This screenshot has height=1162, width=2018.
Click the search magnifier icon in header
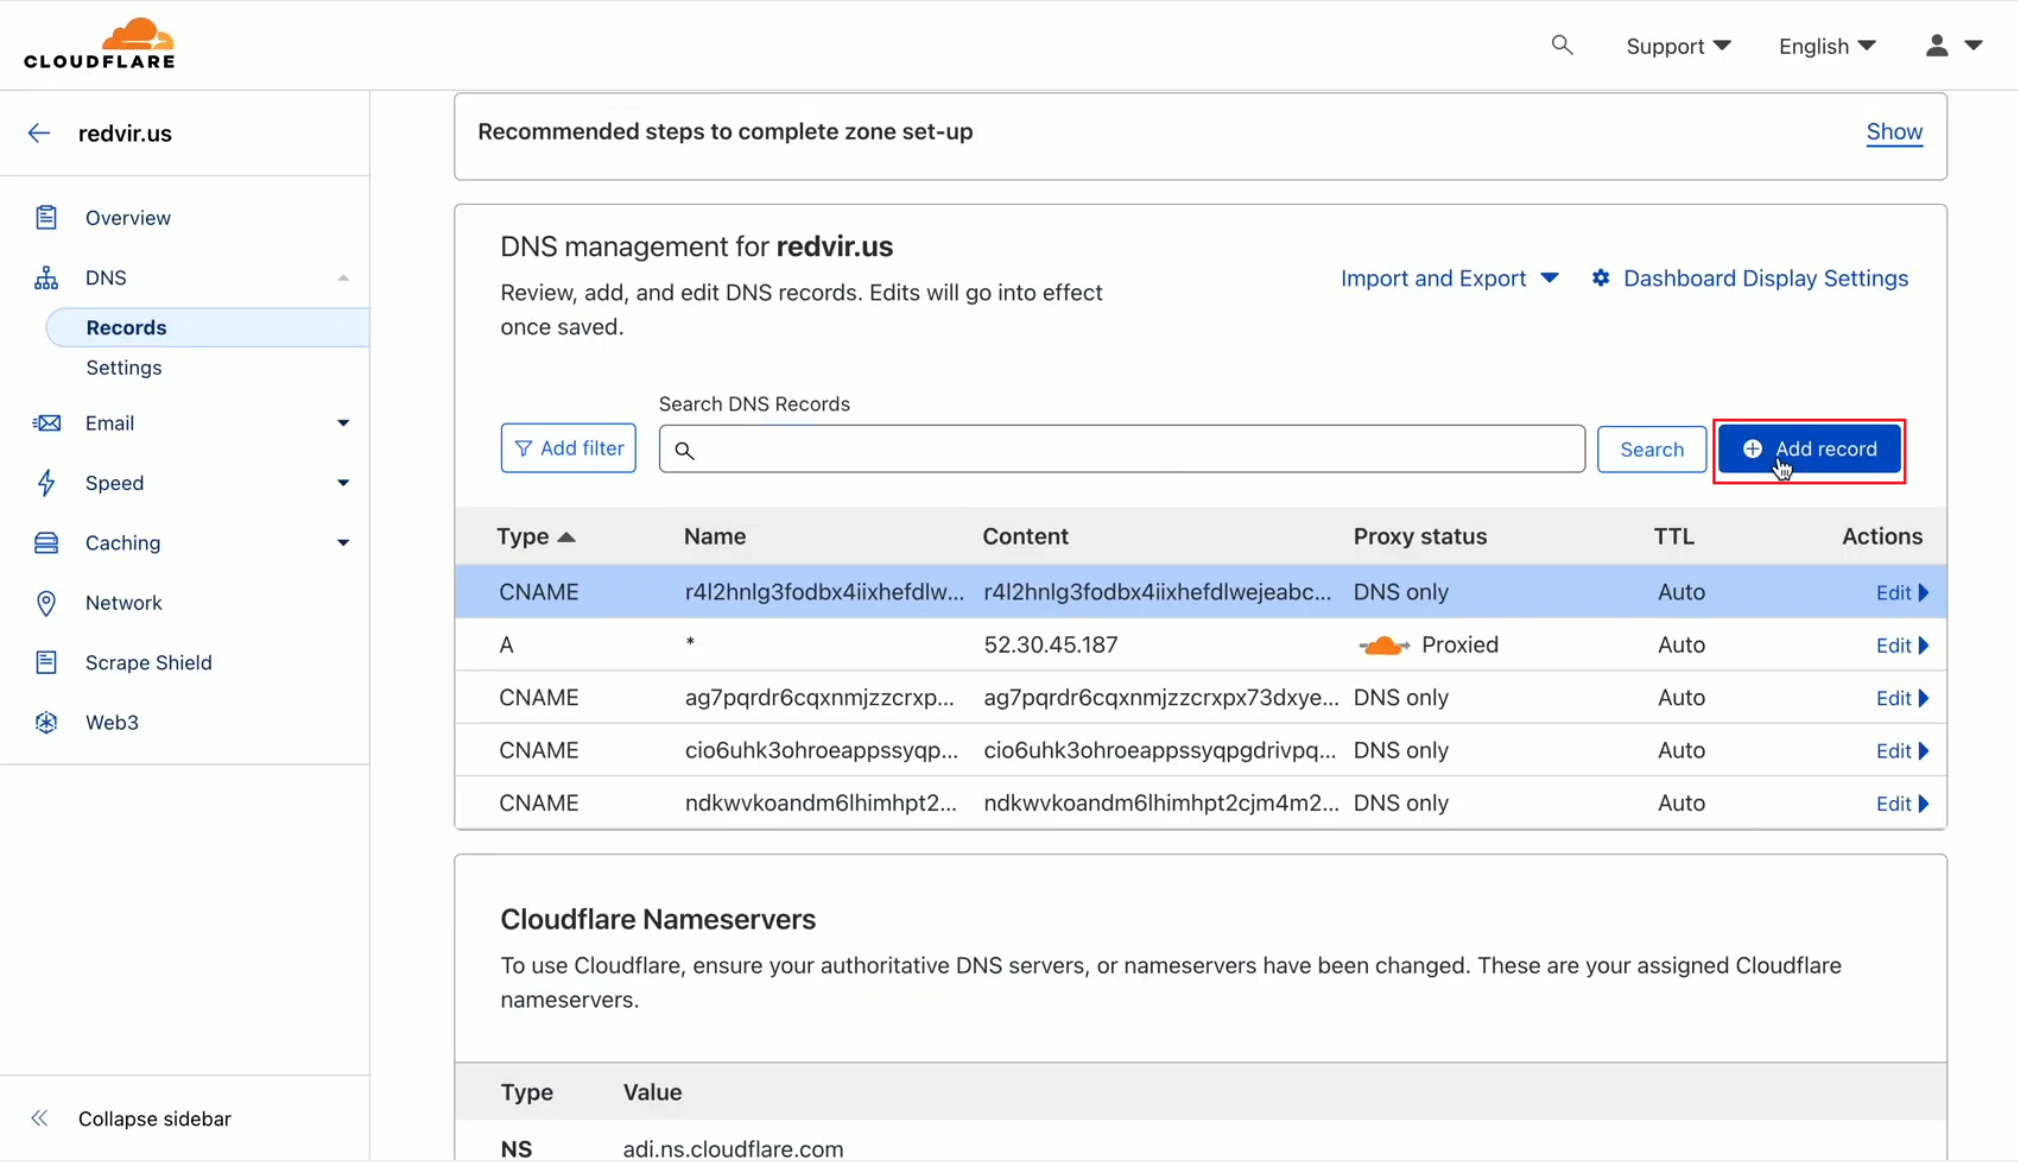[x=1561, y=45]
